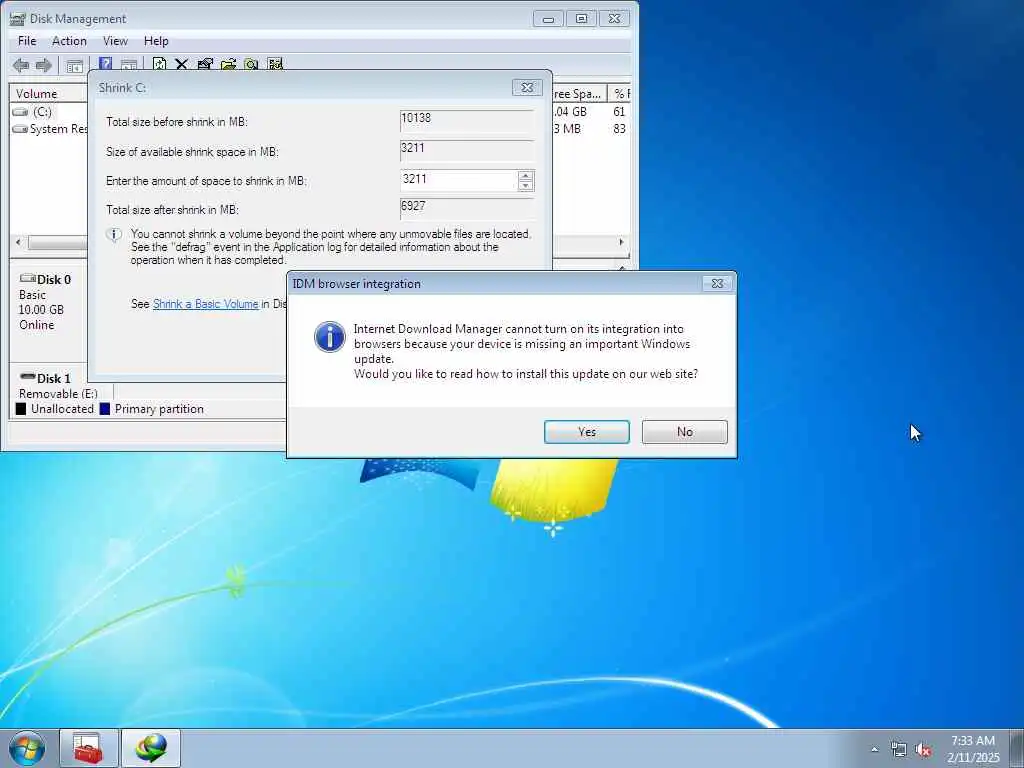Select the (C:) drive icon in volume list
The height and width of the screenshot is (768, 1024).
(21, 112)
